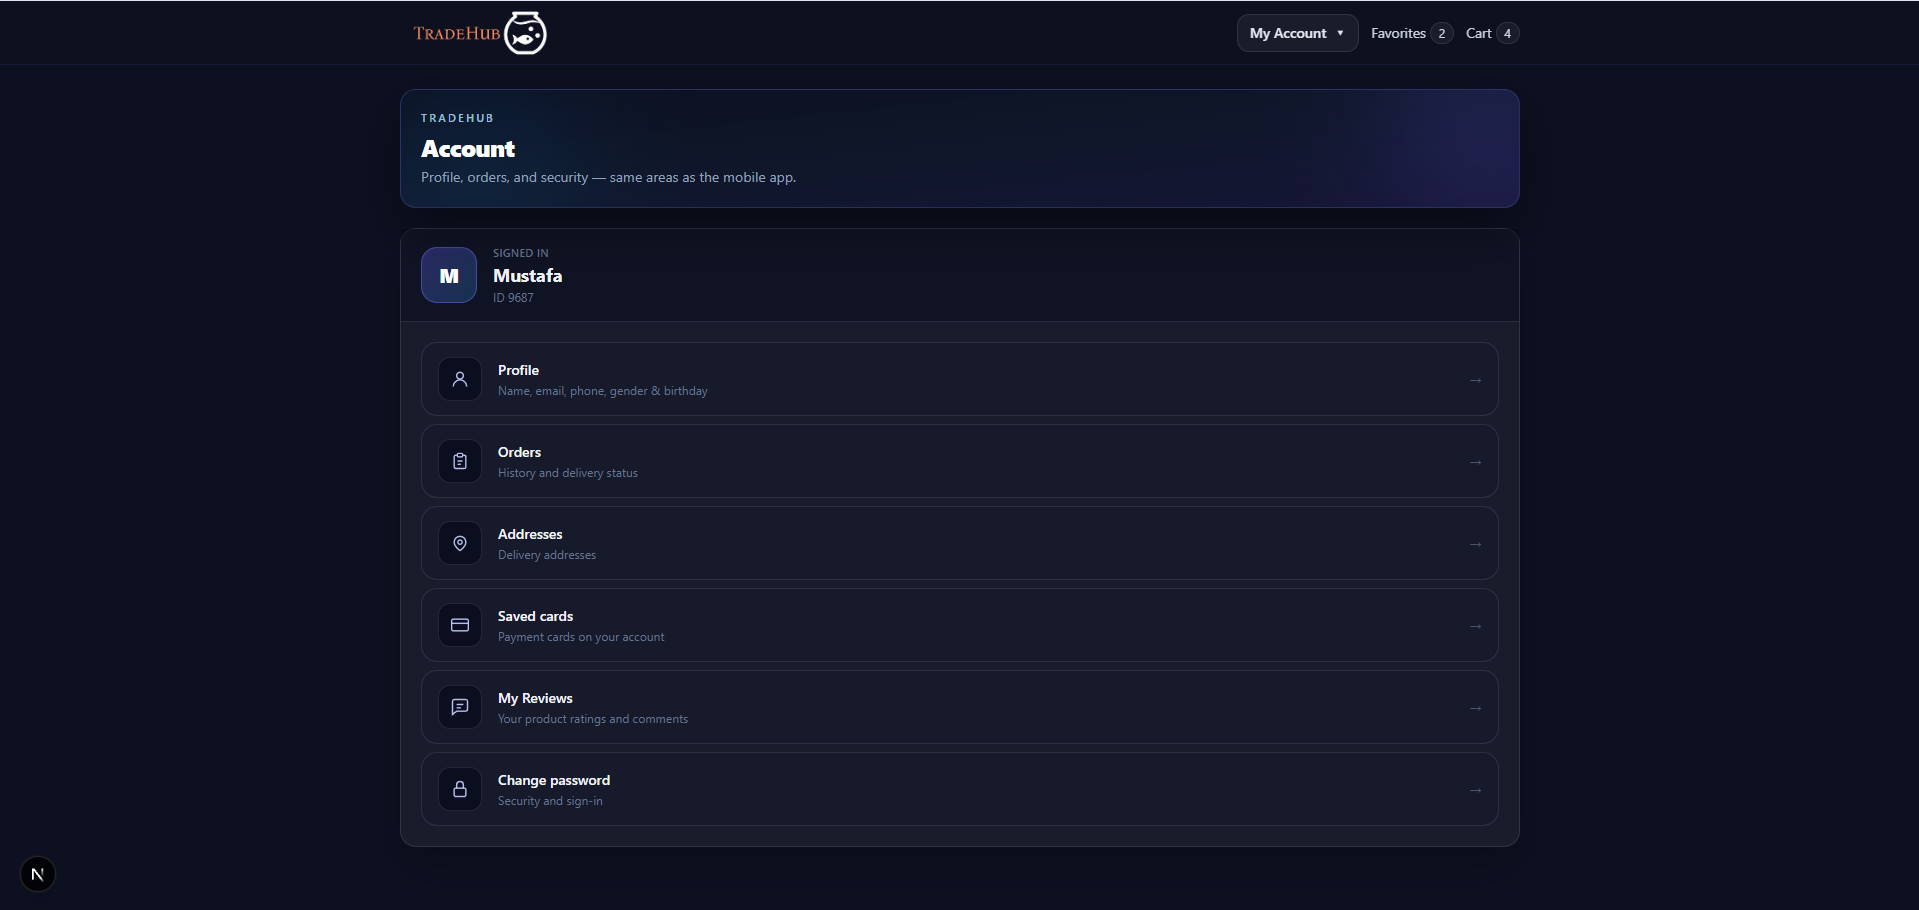This screenshot has height=910, width=1919.
Task: Click 'Name, email, phone, gender & birthday' text
Action: 603,391
